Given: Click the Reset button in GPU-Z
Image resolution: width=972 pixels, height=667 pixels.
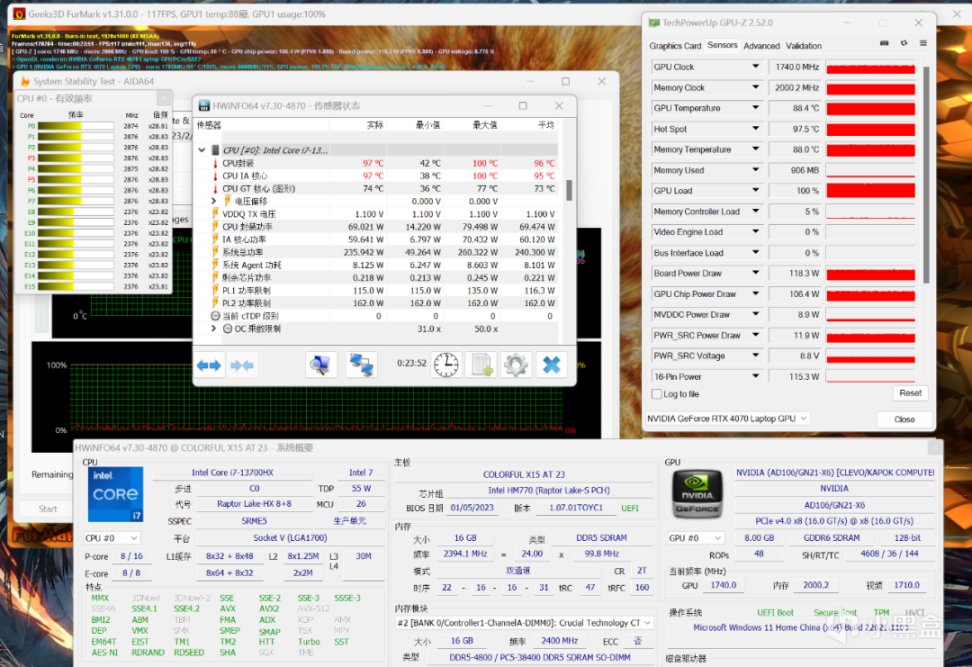Looking at the screenshot, I should tap(910, 393).
